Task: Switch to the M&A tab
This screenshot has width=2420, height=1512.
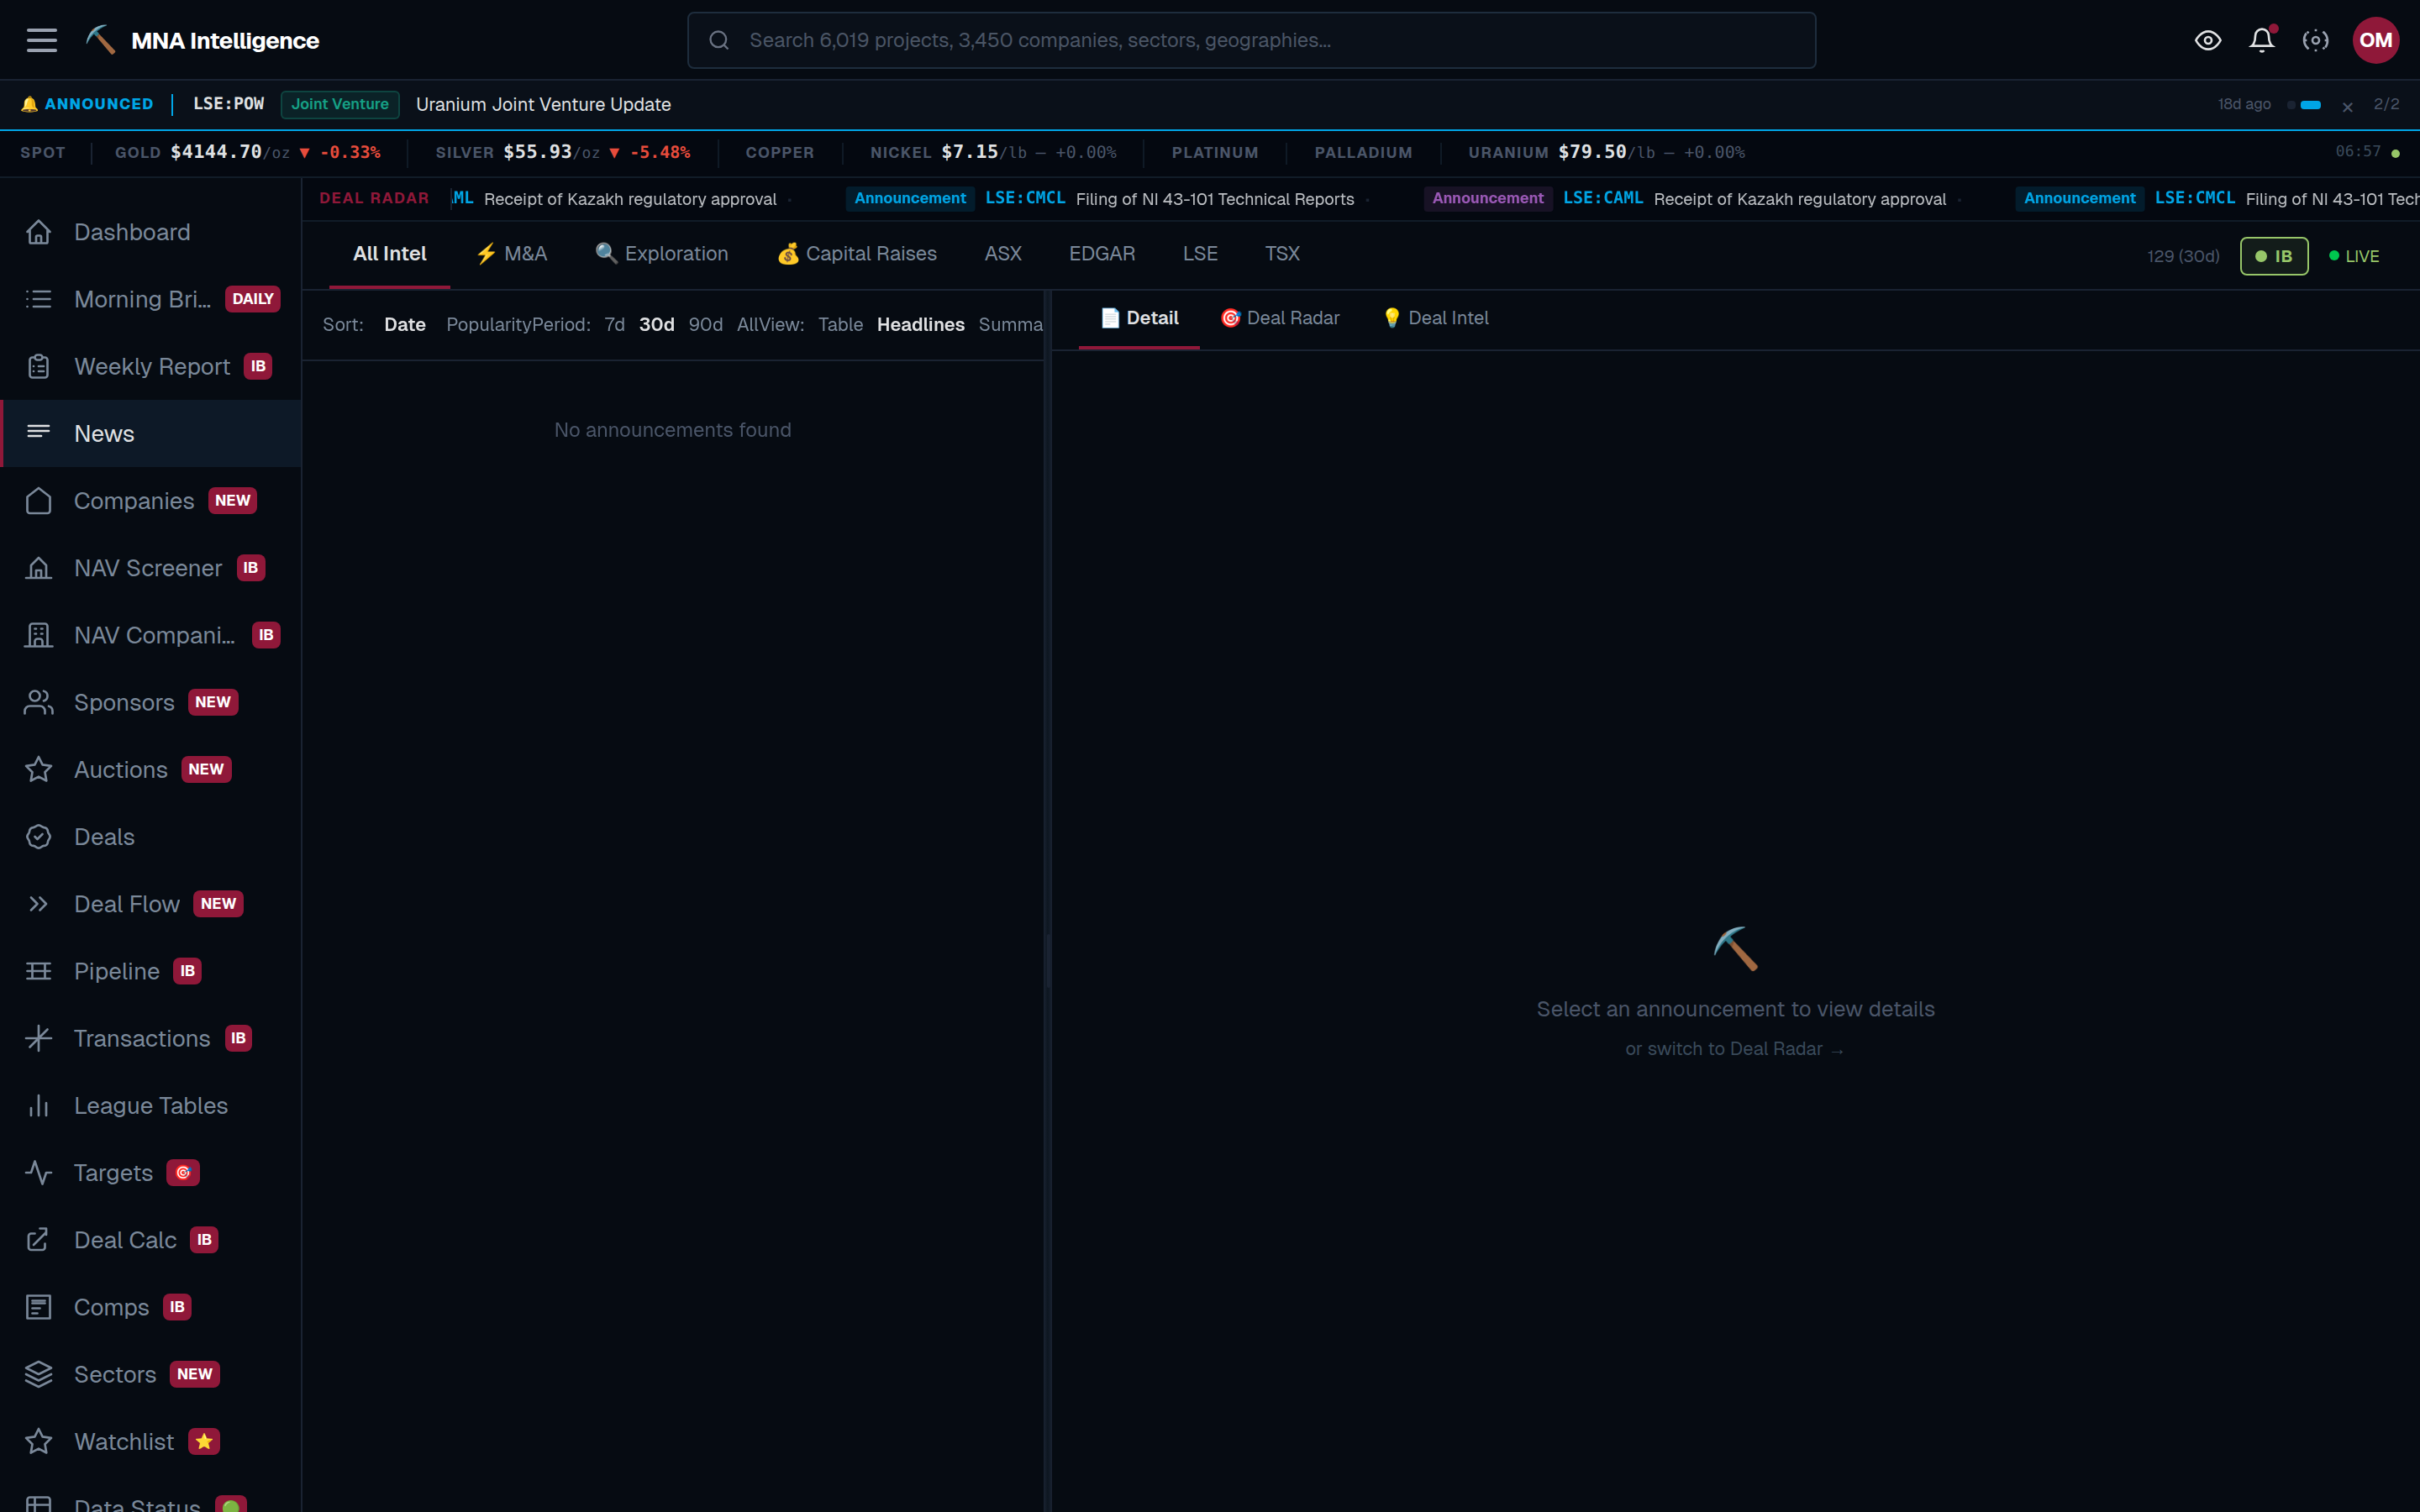Action: (x=511, y=254)
